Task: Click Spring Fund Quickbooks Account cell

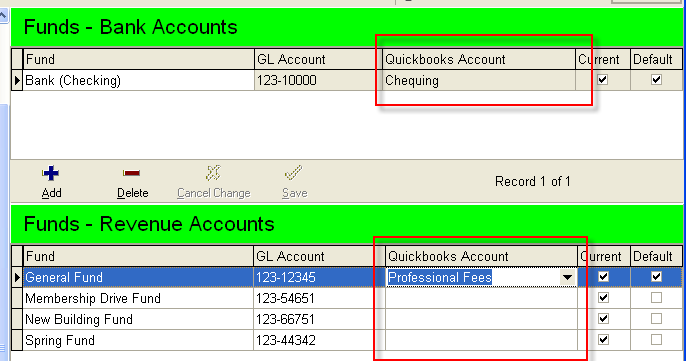Action: 481,340
